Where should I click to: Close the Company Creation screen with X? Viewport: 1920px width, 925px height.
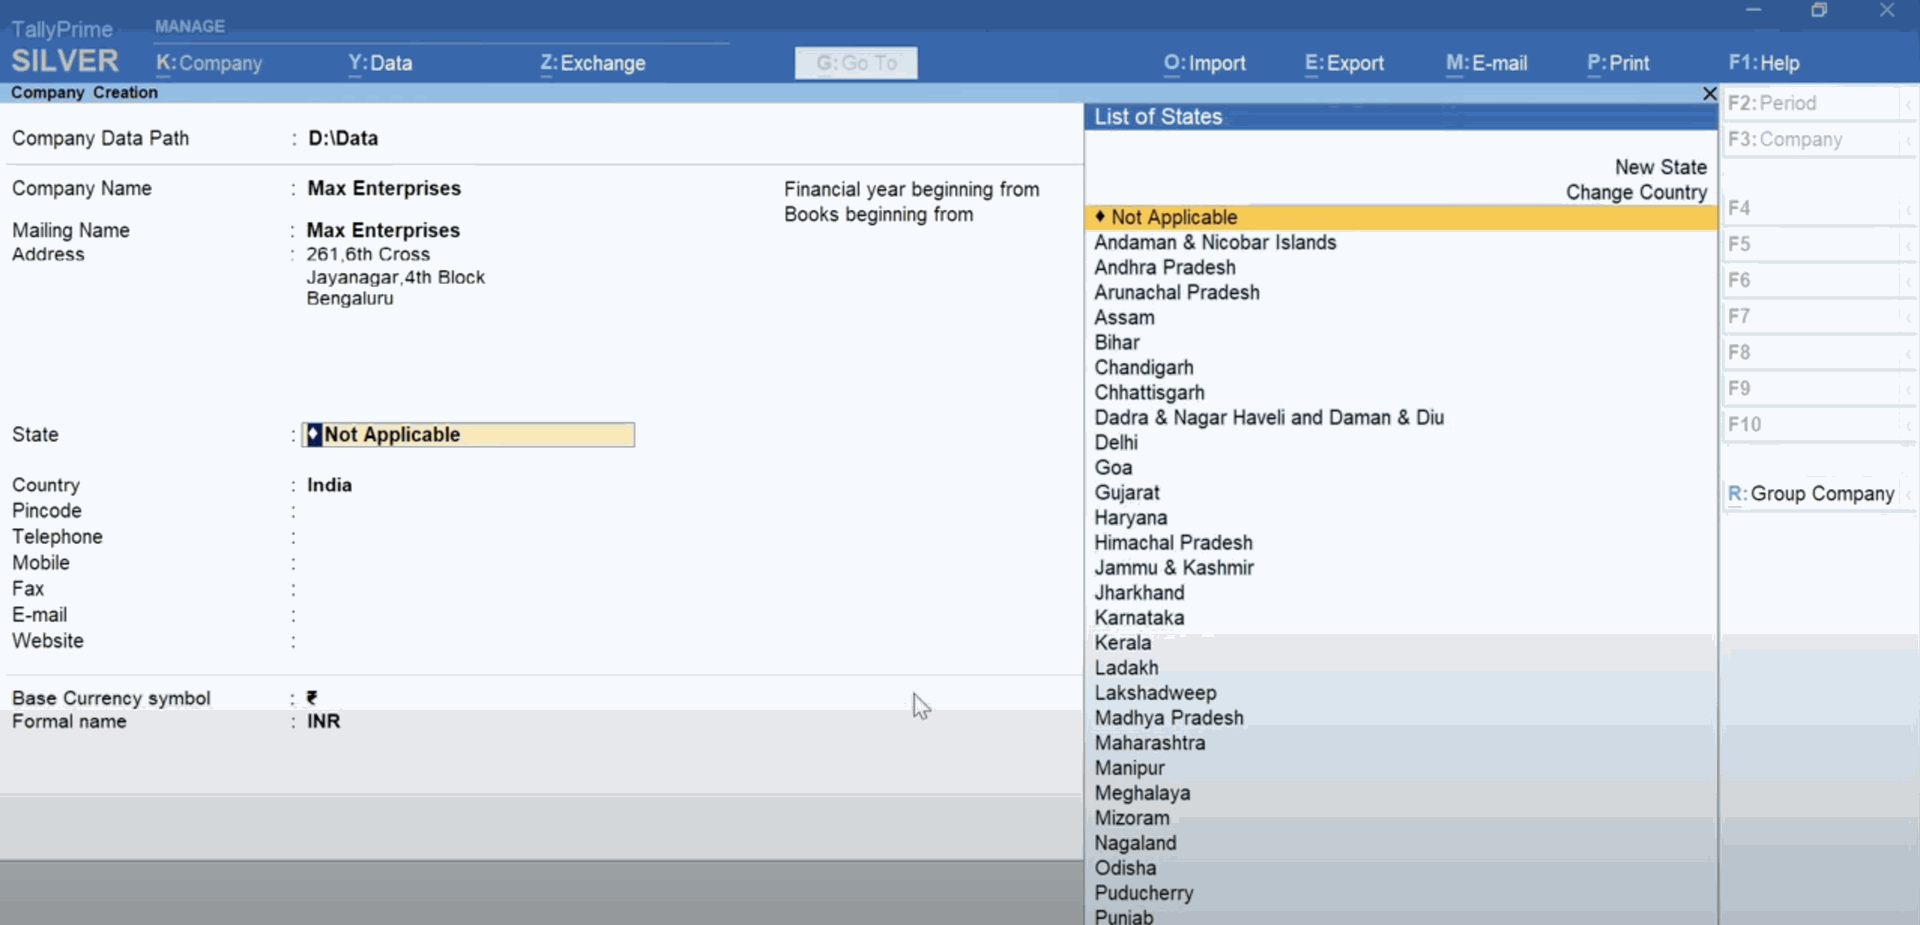click(1709, 93)
